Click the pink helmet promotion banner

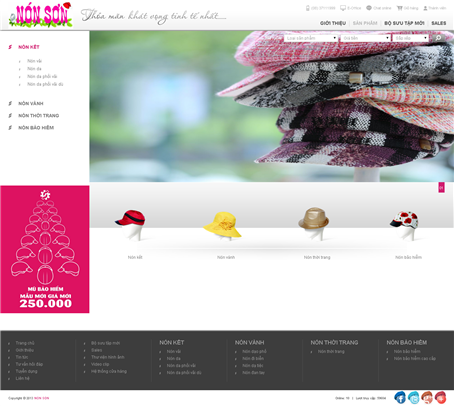pyautogui.click(x=45, y=249)
